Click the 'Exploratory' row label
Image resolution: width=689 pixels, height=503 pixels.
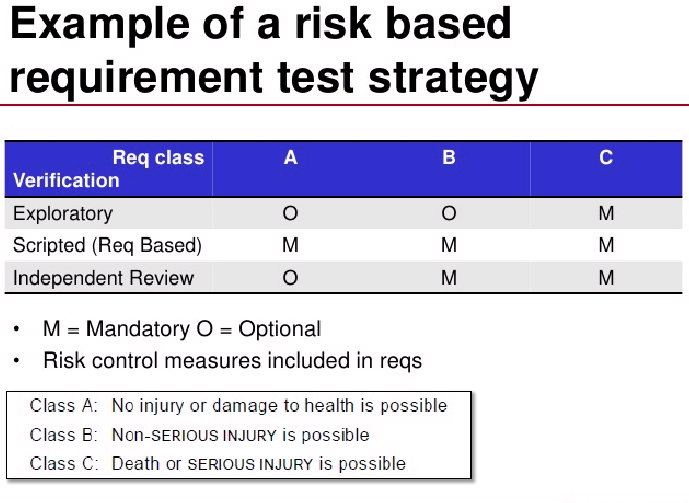tap(63, 214)
